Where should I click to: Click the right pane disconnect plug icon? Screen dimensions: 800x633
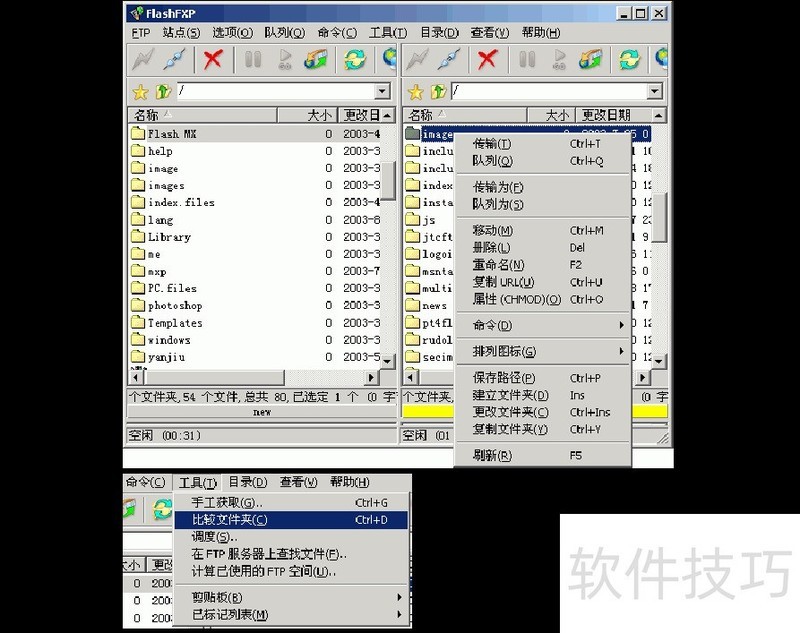point(450,59)
